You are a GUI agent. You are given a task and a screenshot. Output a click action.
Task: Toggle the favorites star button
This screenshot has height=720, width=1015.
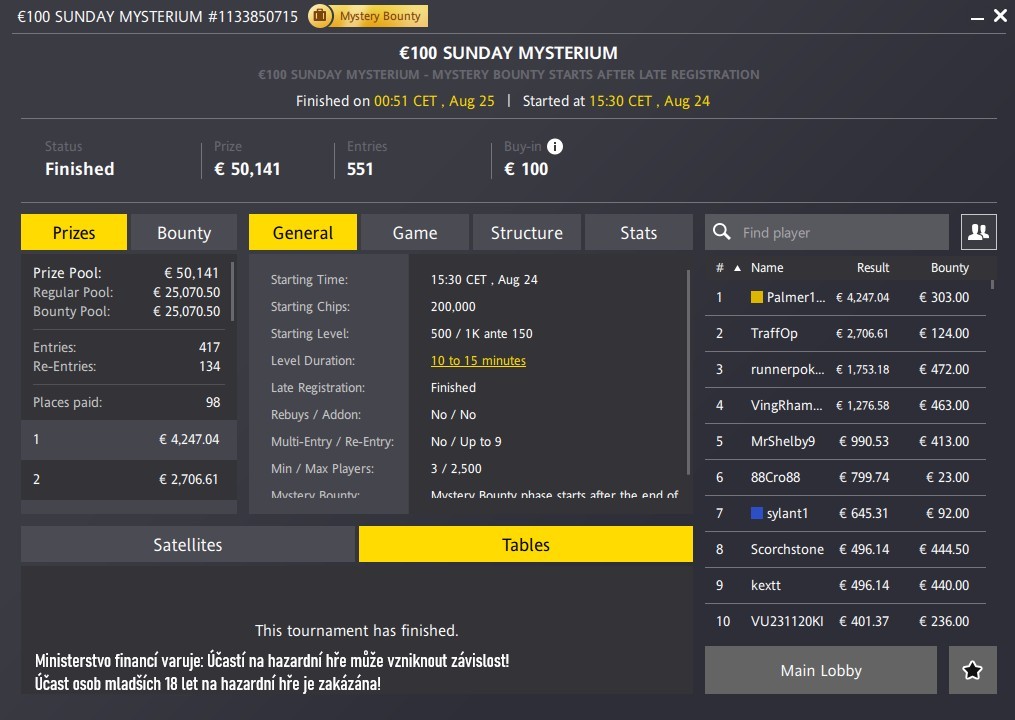(x=971, y=670)
